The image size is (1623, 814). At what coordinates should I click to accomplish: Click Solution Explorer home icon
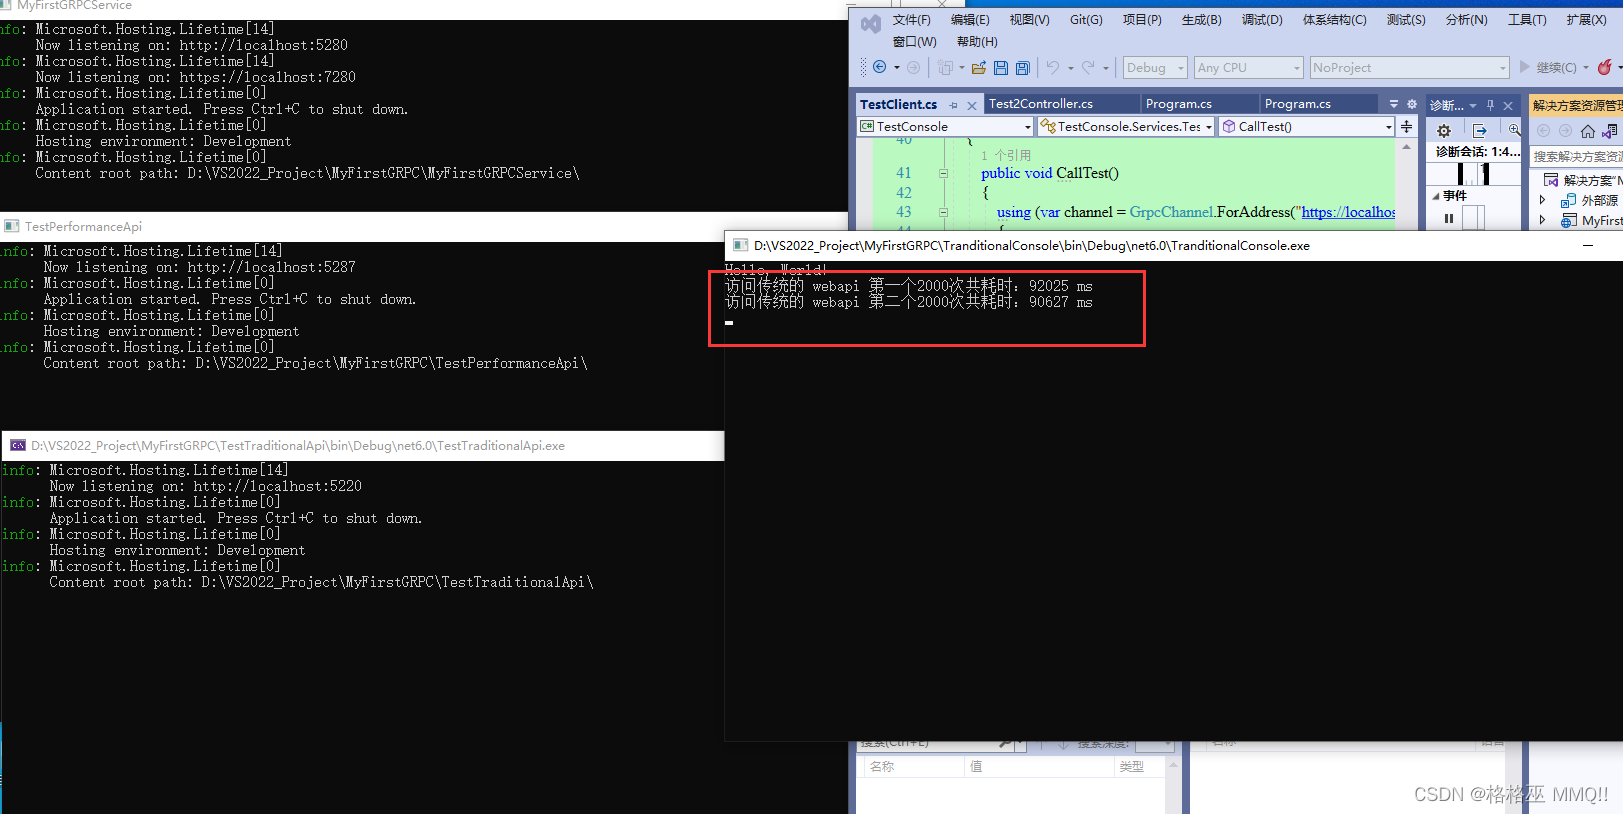click(1588, 131)
